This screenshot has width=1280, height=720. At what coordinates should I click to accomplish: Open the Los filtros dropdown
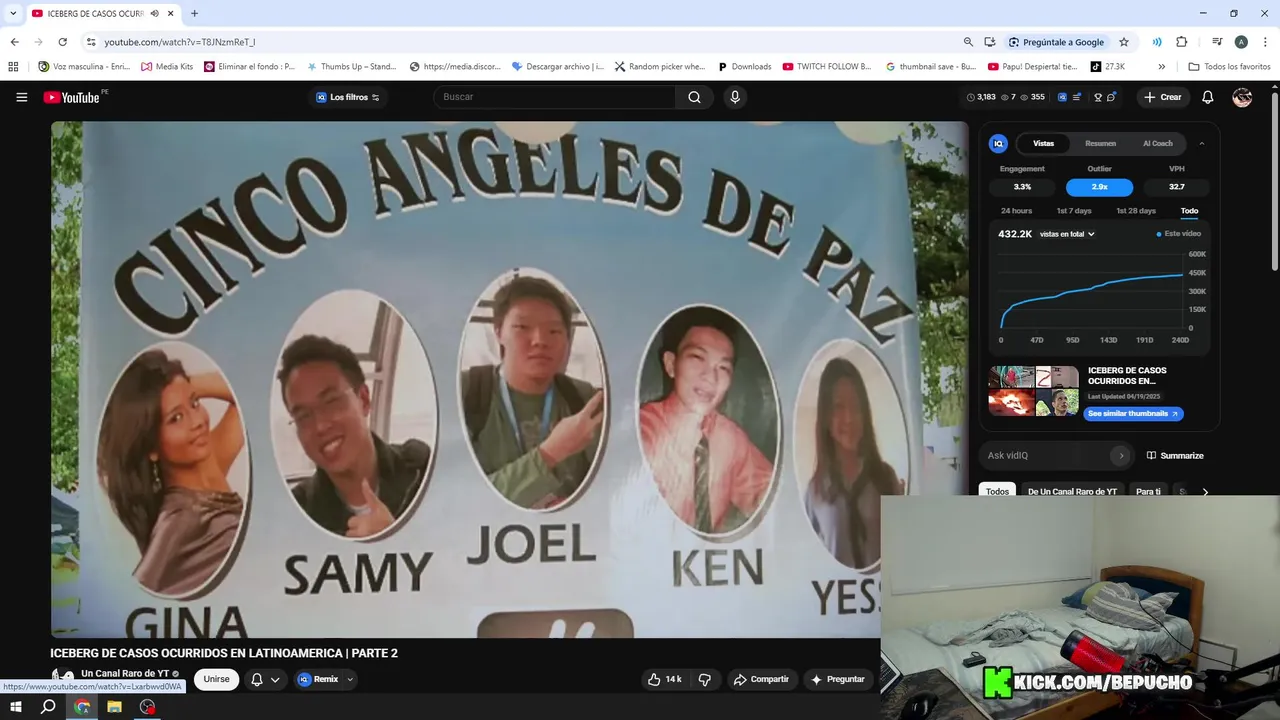(348, 97)
